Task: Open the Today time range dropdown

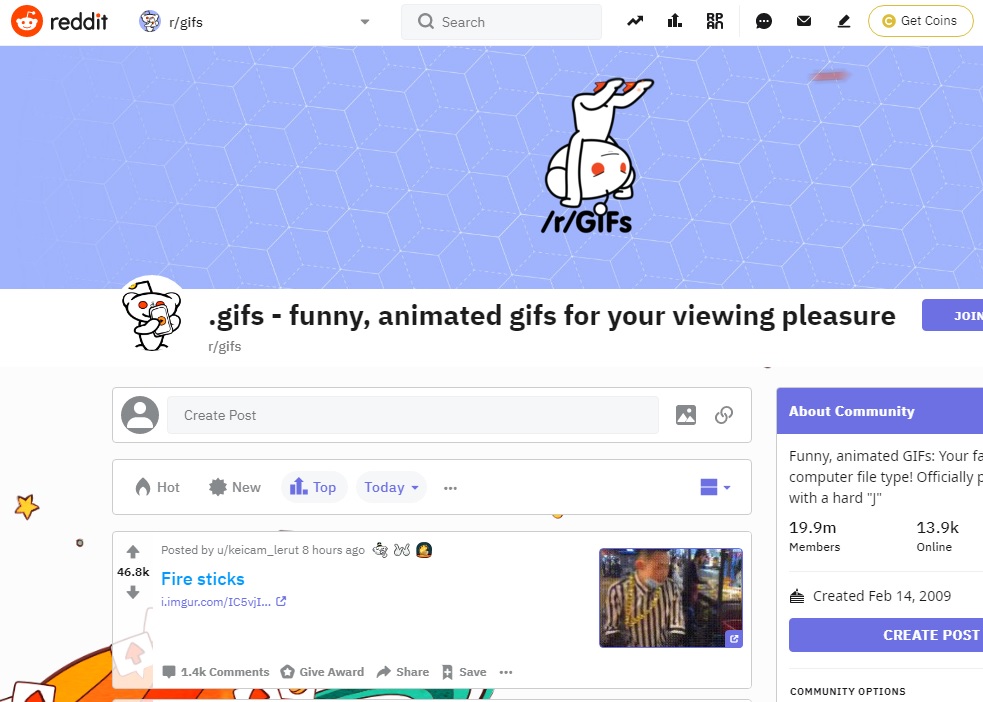Action: coord(391,487)
